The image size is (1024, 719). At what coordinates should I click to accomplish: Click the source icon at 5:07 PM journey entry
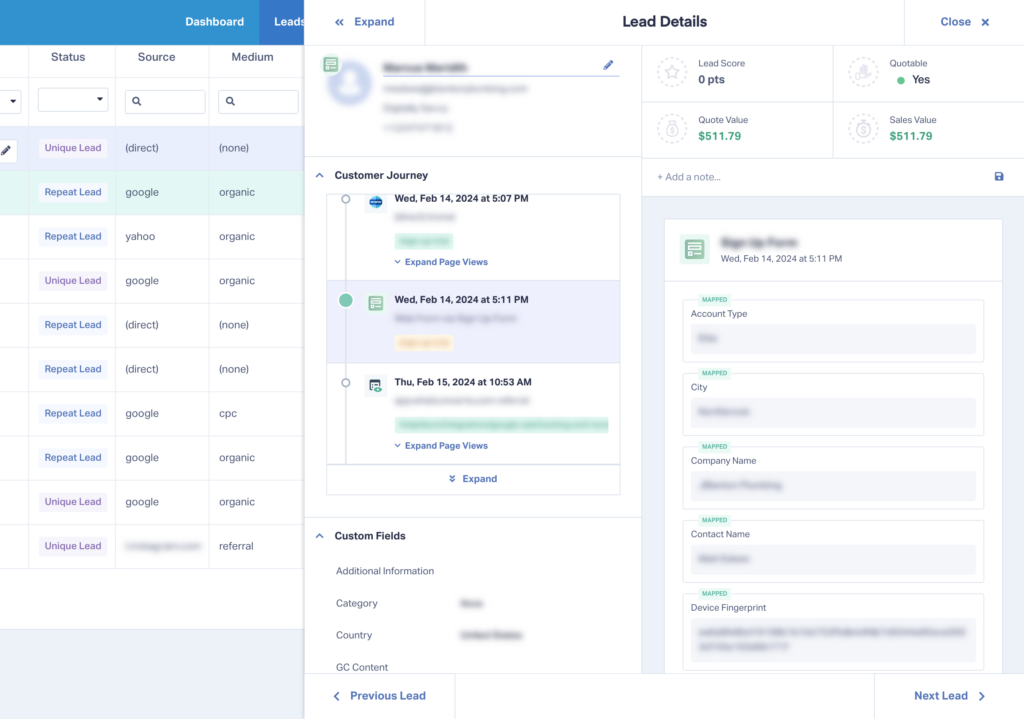376,202
